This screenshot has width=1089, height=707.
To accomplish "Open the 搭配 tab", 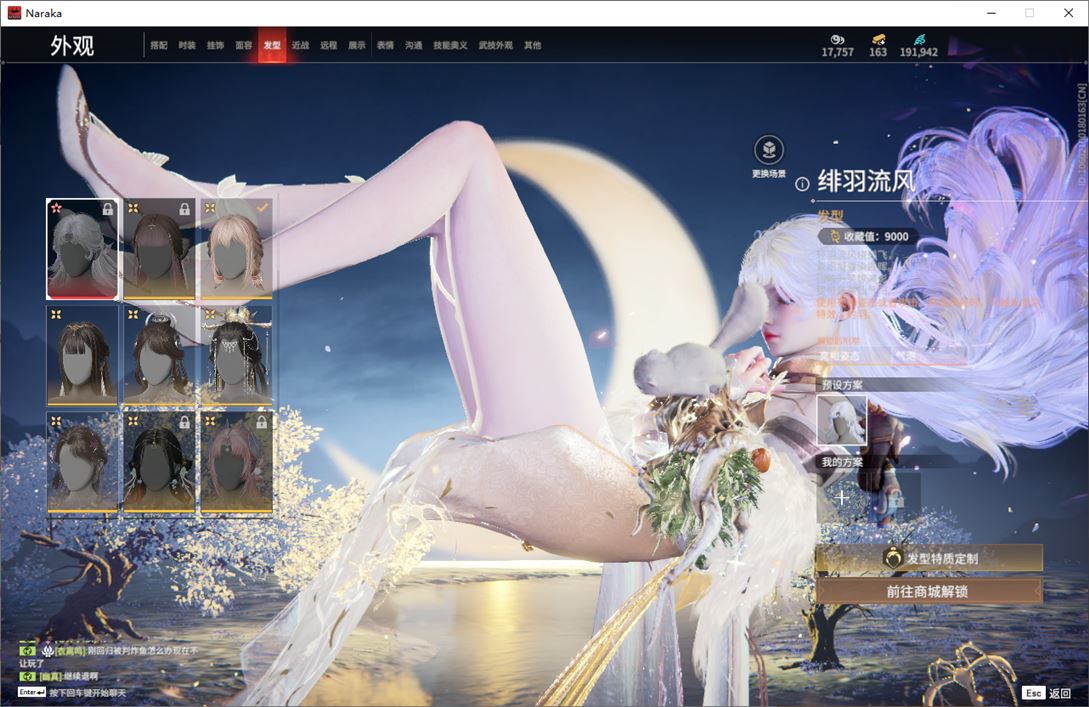I will point(159,45).
